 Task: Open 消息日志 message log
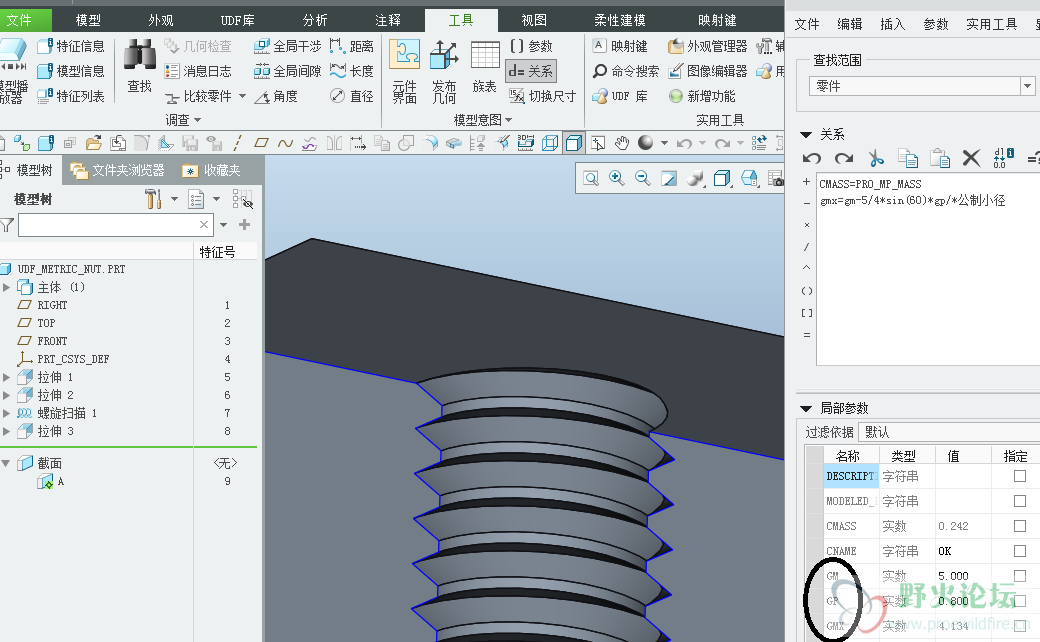pos(198,71)
